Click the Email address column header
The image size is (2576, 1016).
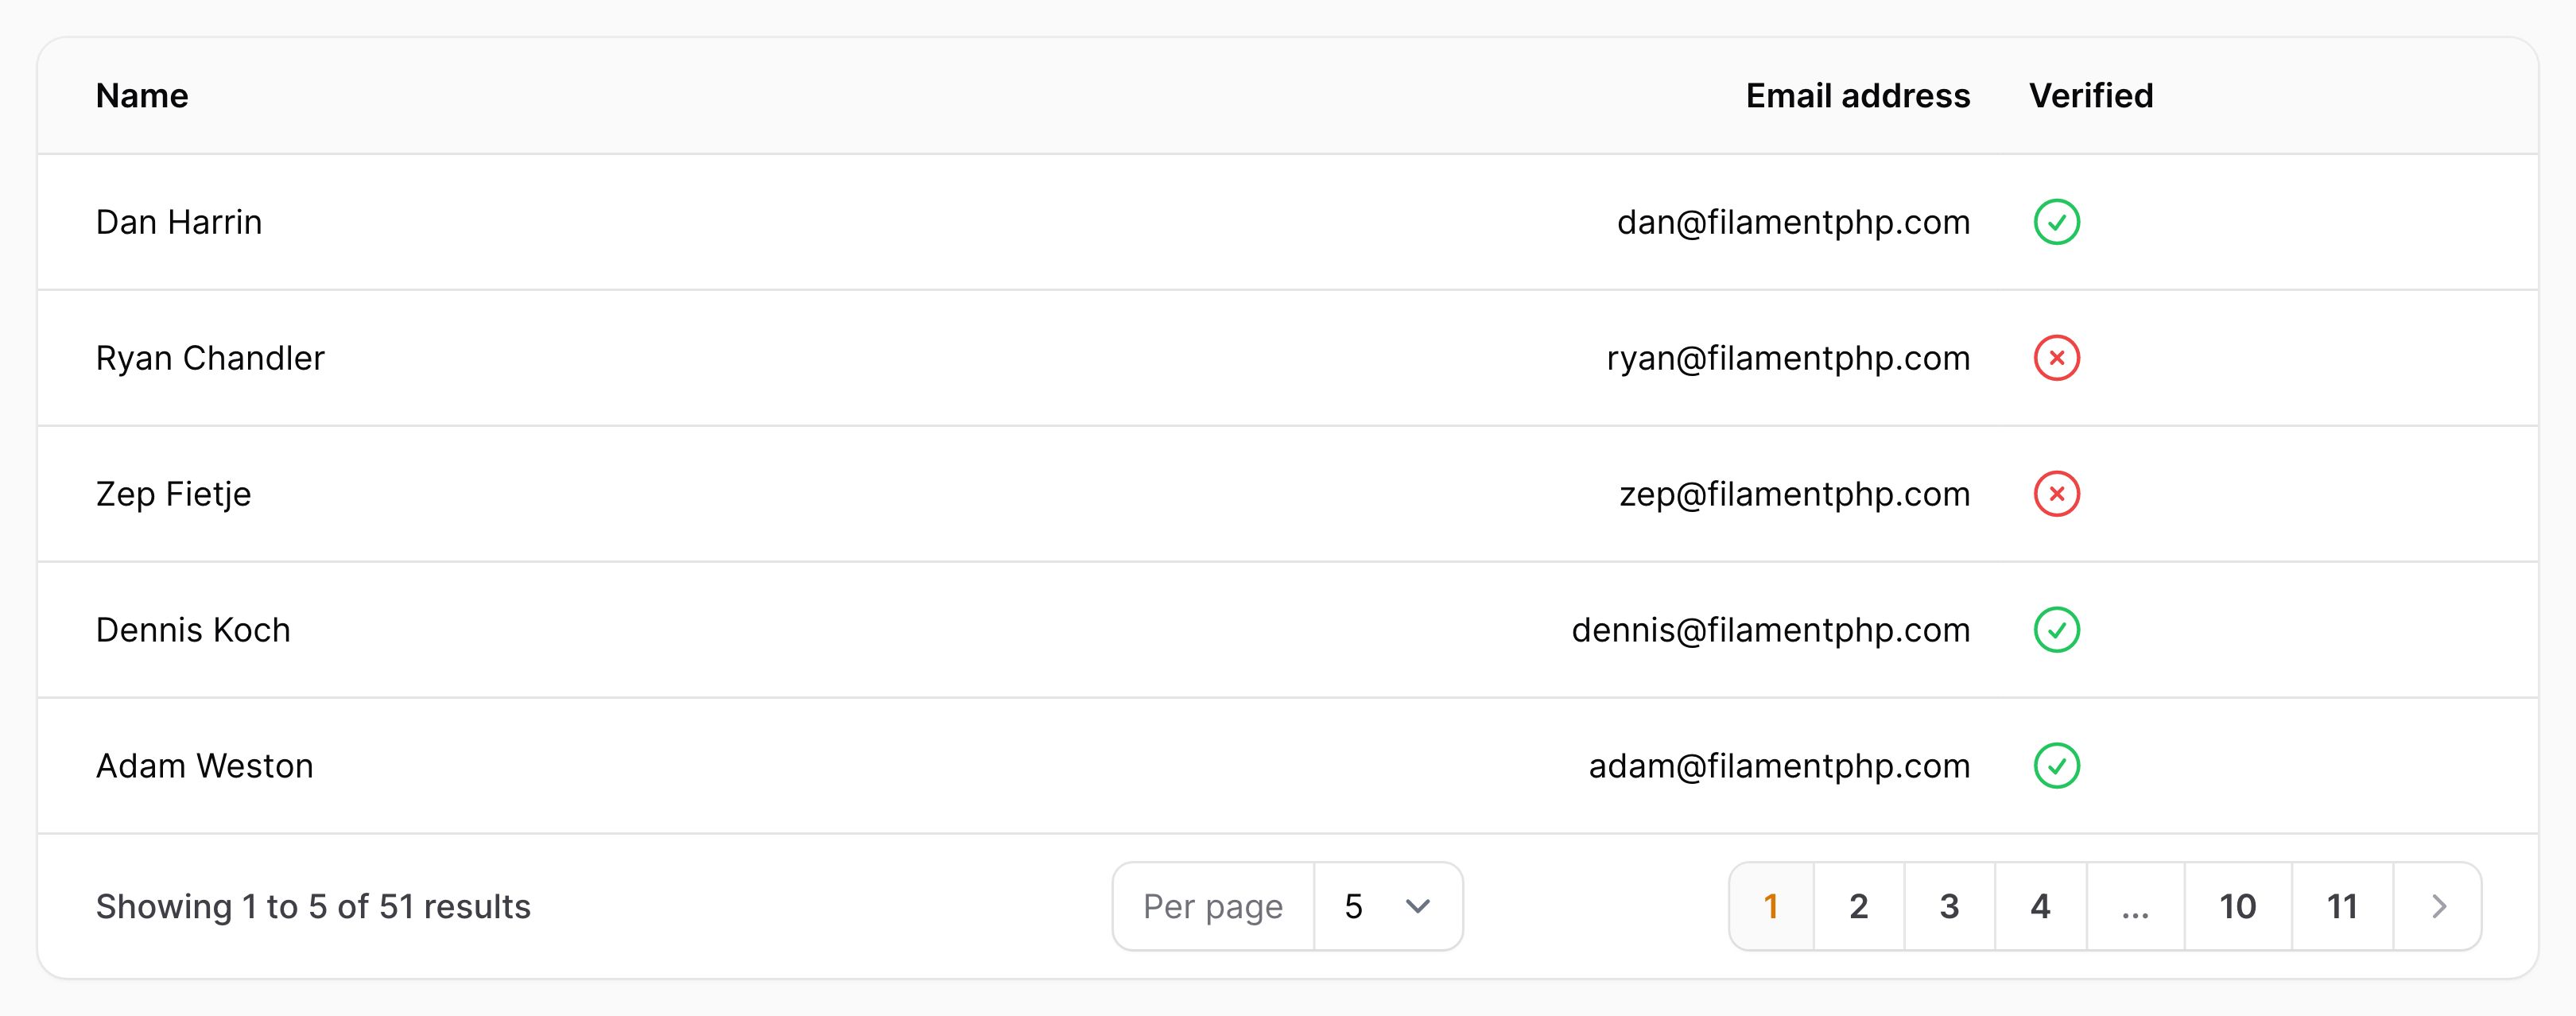[1858, 96]
